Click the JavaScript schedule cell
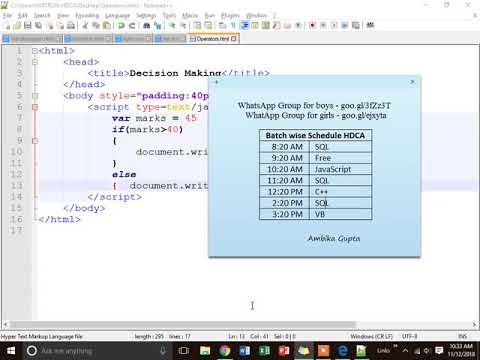 click(x=341, y=169)
